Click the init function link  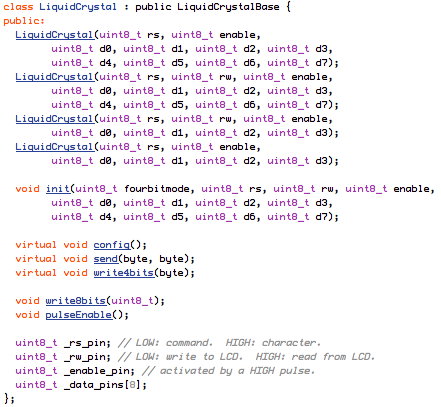pos(58,189)
